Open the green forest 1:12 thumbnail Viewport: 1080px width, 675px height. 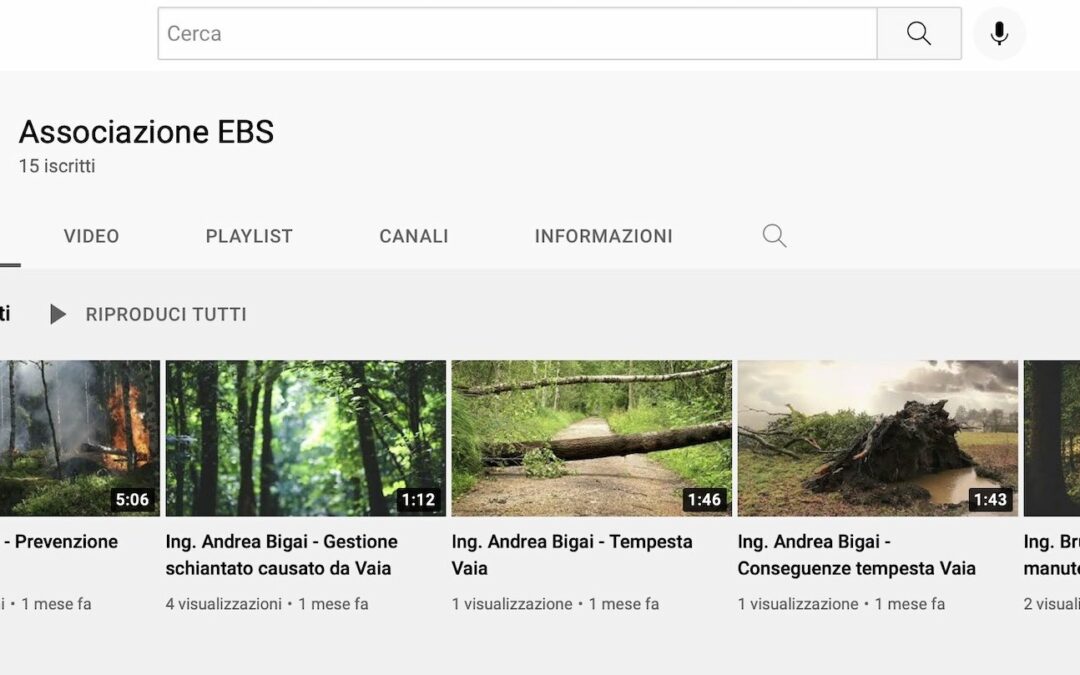pos(306,438)
